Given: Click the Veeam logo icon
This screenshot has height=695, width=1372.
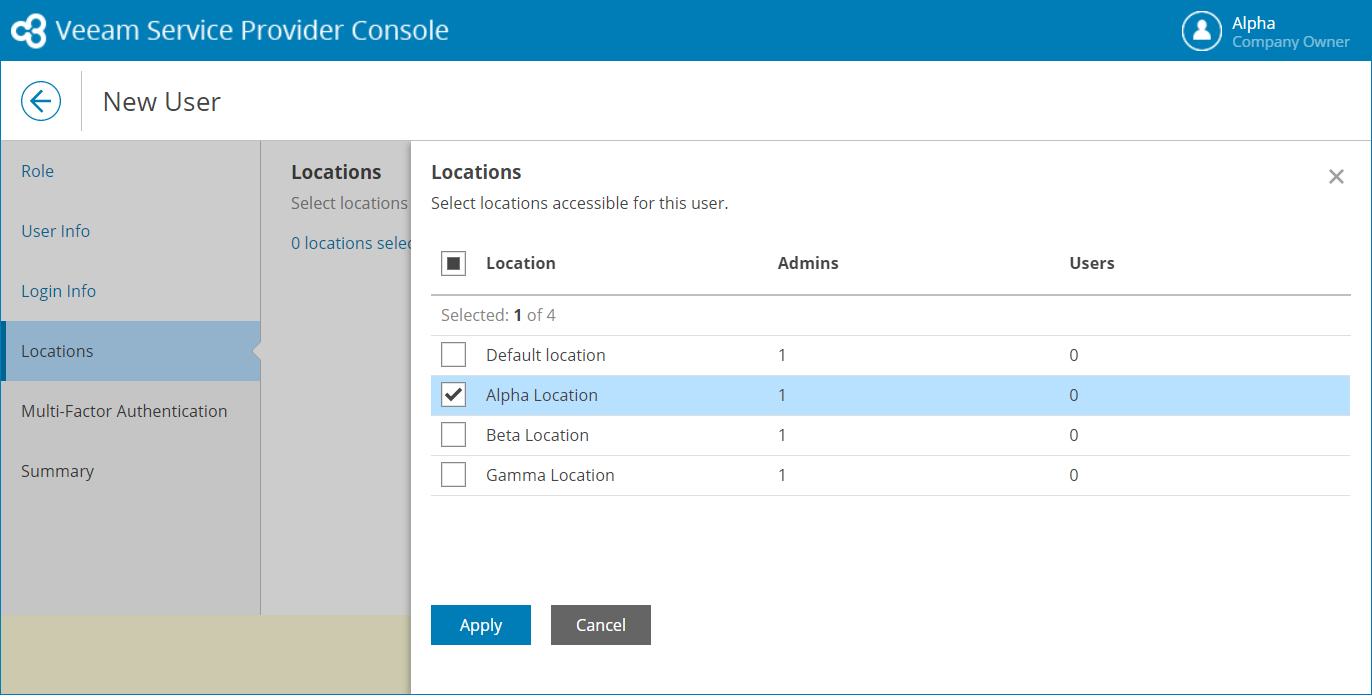Looking at the screenshot, I should pyautogui.click(x=28, y=31).
